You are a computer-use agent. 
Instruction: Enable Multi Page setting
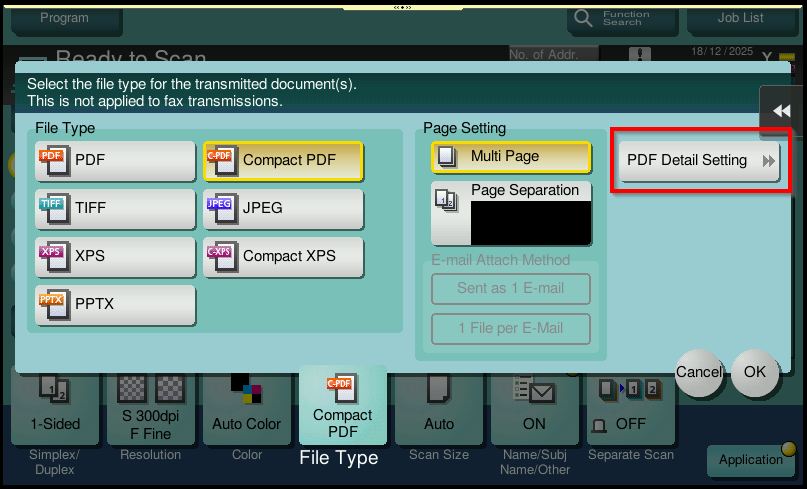pos(511,157)
